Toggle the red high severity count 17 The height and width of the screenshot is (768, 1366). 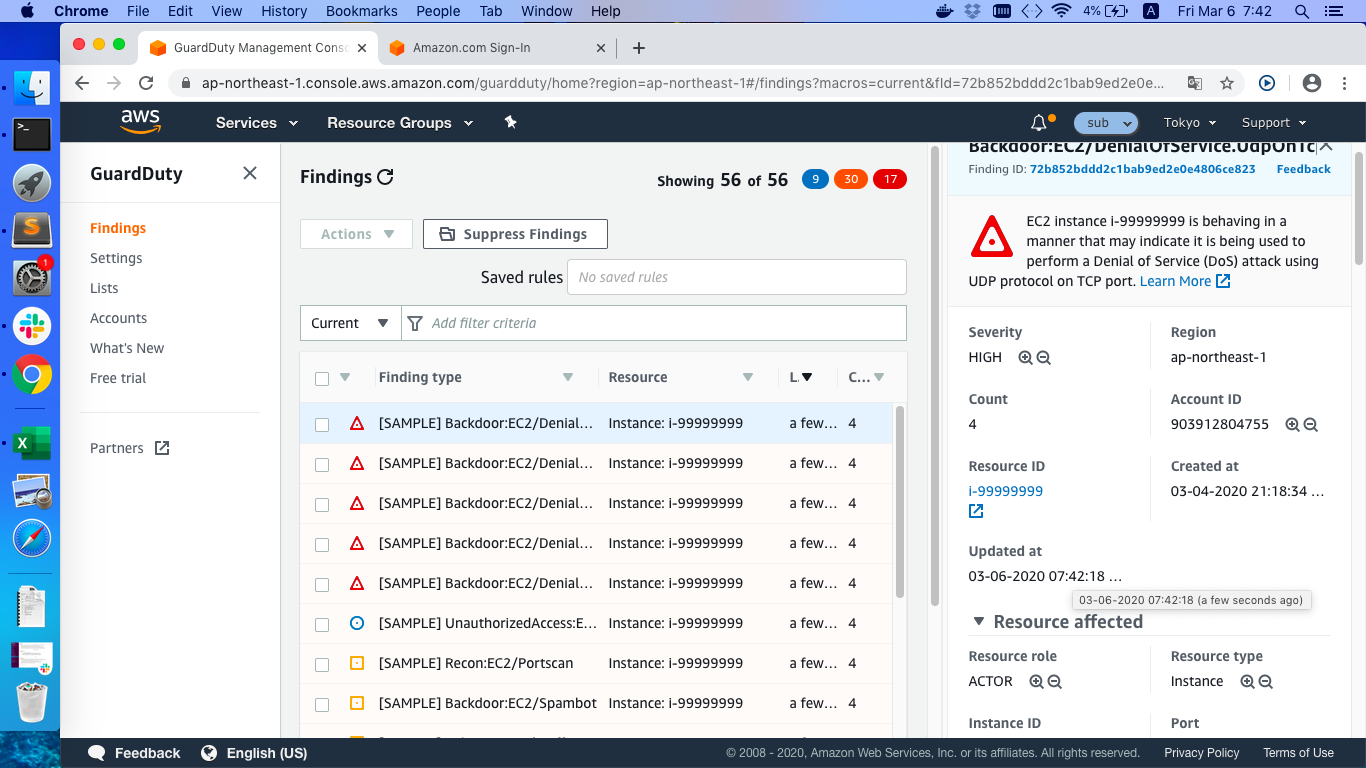coord(889,180)
